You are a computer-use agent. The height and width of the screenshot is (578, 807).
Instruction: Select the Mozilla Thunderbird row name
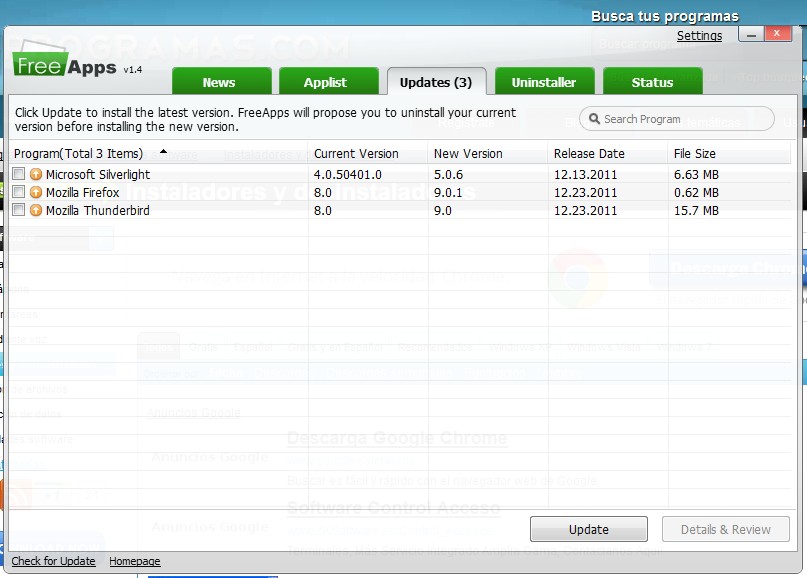pyautogui.click(x=98, y=211)
